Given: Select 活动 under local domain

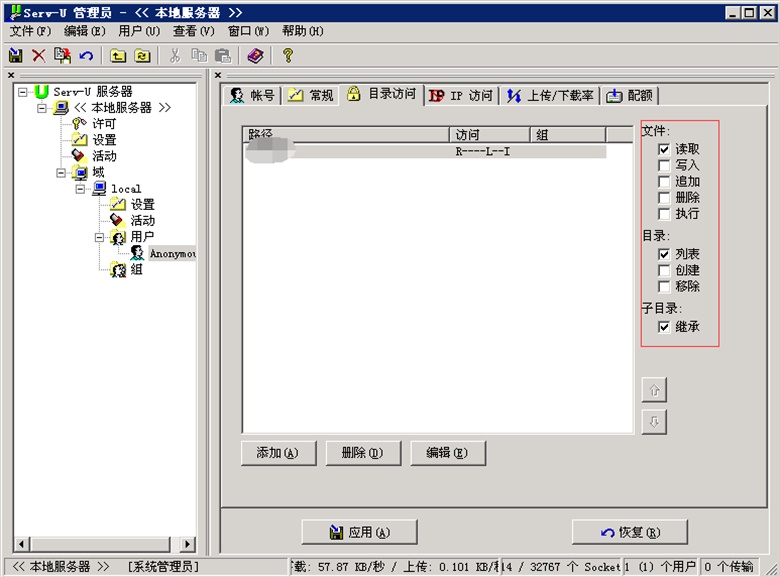Looking at the screenshot, I should (x=142, y=220).
